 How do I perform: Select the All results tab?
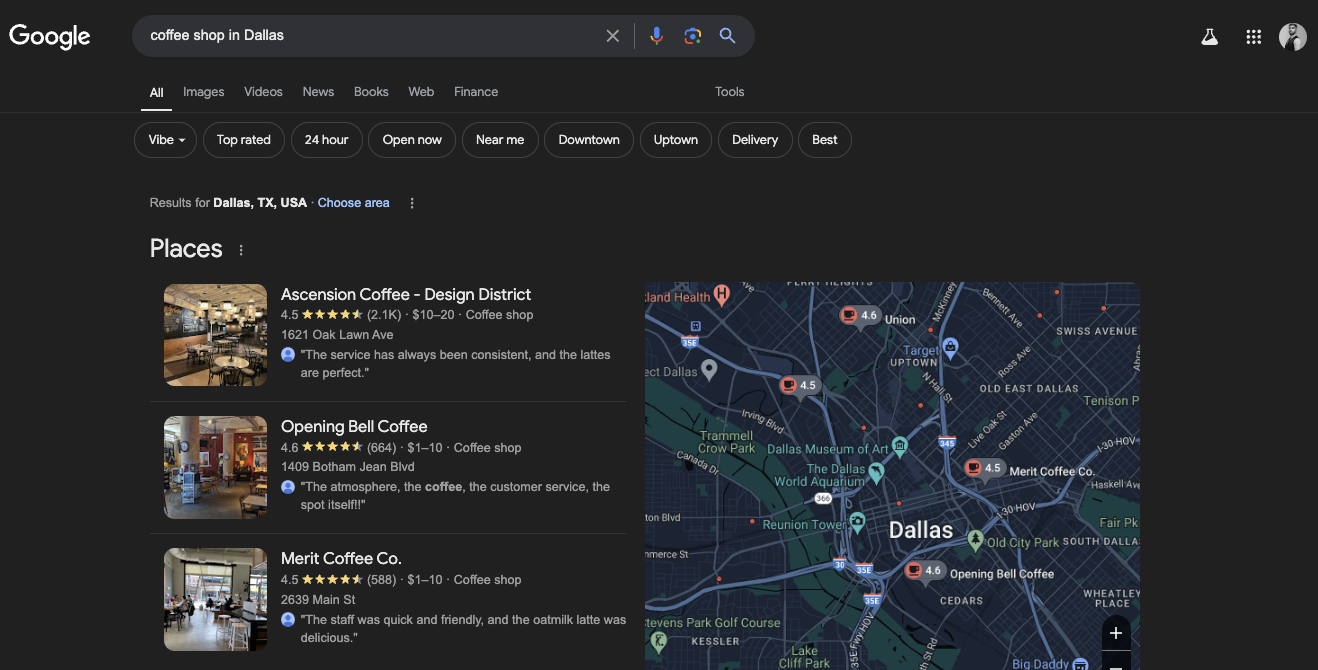tap(156, 93)
